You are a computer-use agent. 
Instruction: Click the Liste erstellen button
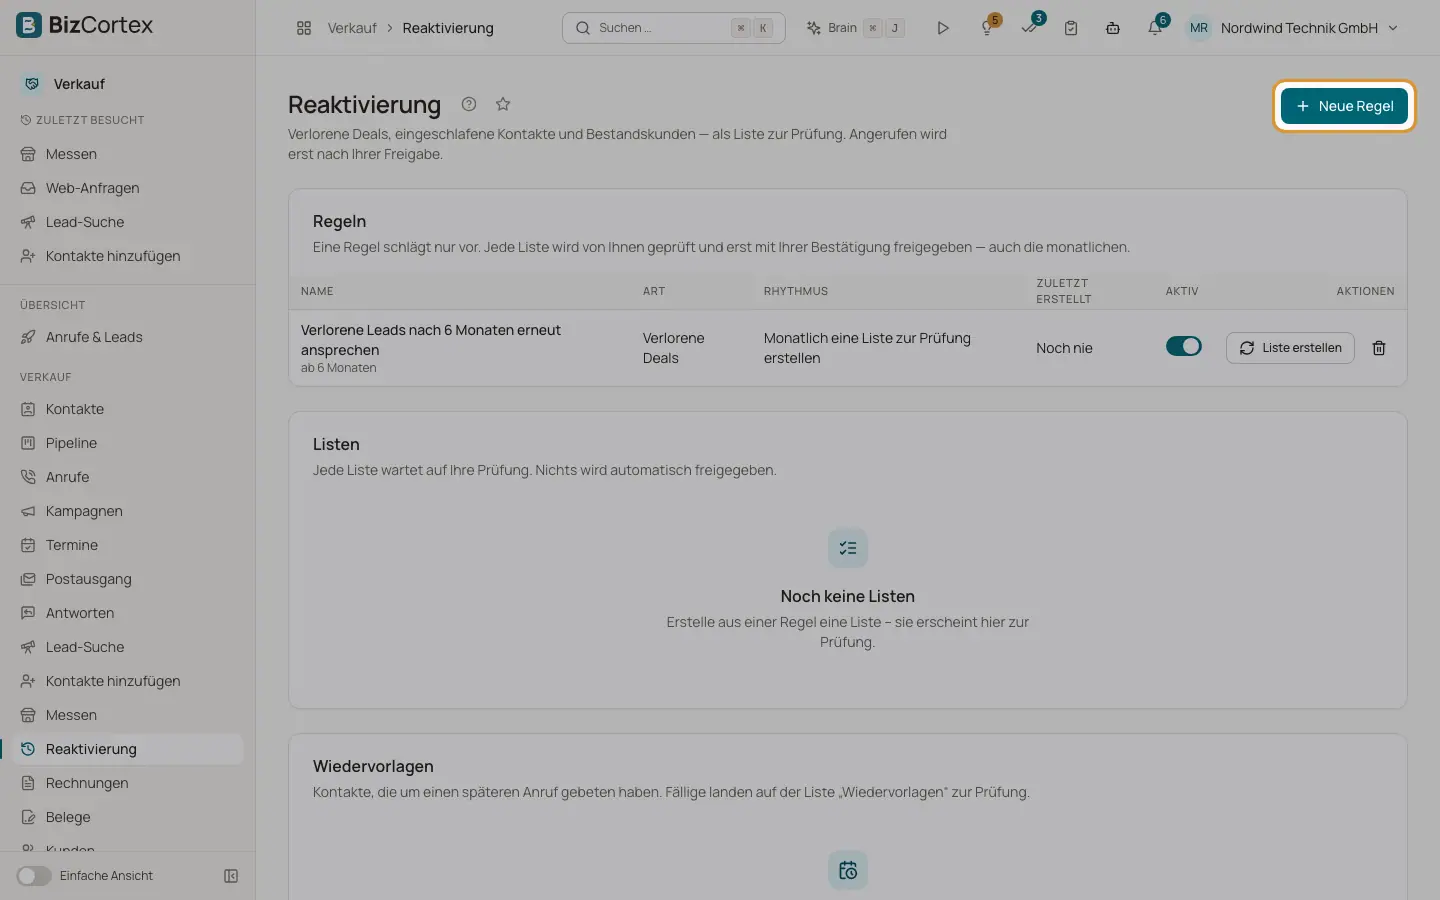[x=1290, y=348]
